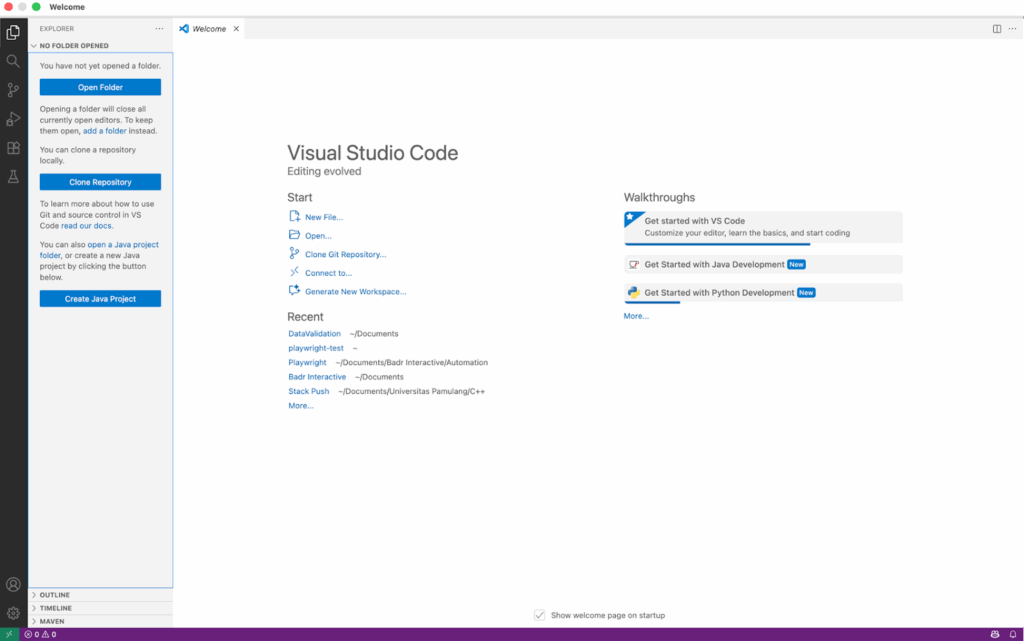Uncheck Show welcome page on startup
This screenshot has height=641, width=1024.
pyautogui.click(x=540, y=615)
